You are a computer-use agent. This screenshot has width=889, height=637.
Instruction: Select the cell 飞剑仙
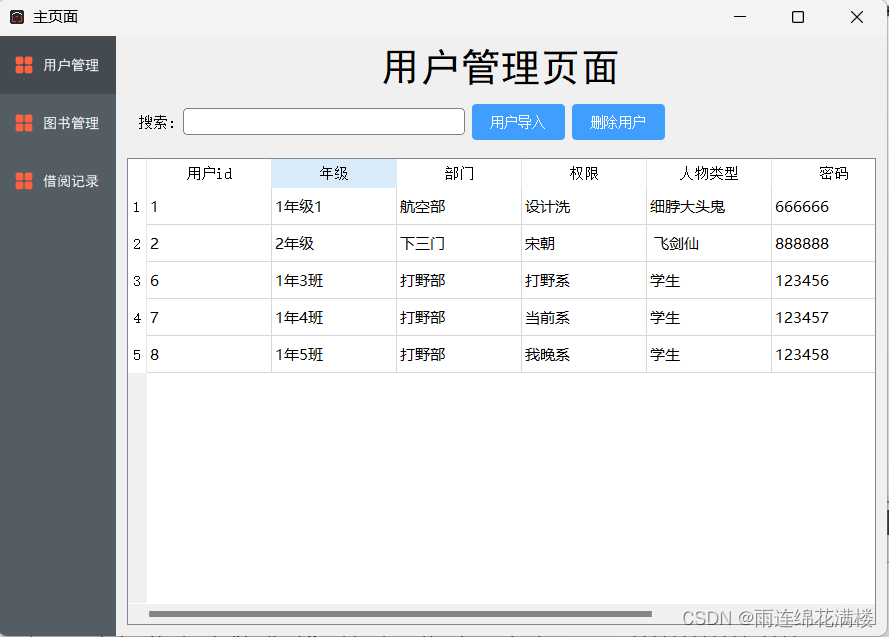pyautogui.click(x=709, y=244)
